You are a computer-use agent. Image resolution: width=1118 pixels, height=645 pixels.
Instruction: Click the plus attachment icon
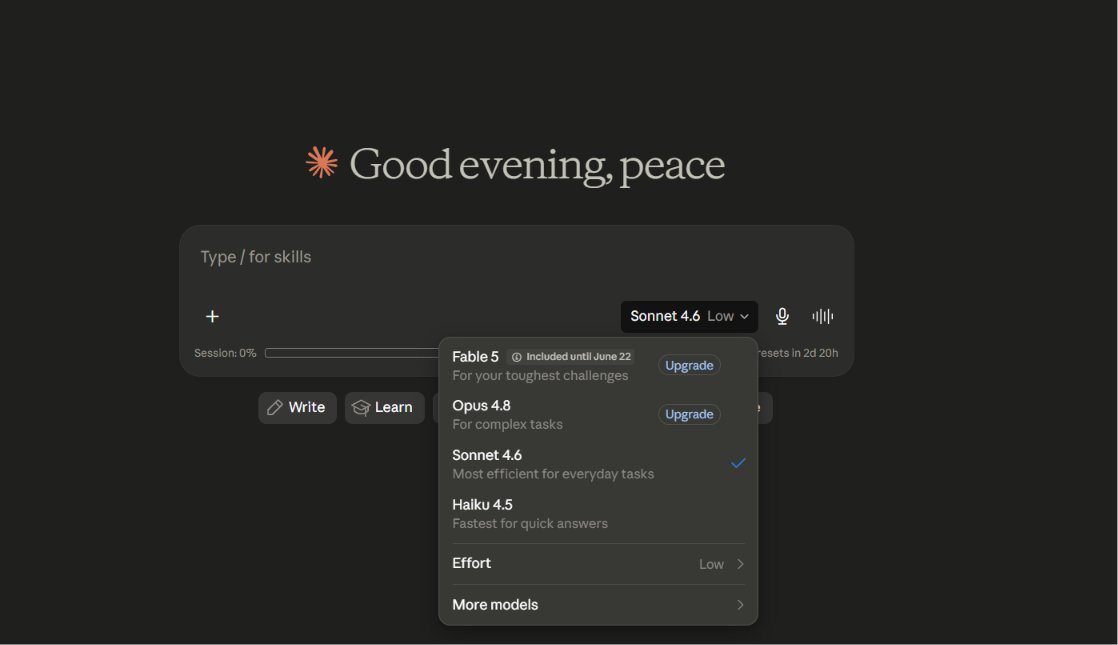click(212, 316)
